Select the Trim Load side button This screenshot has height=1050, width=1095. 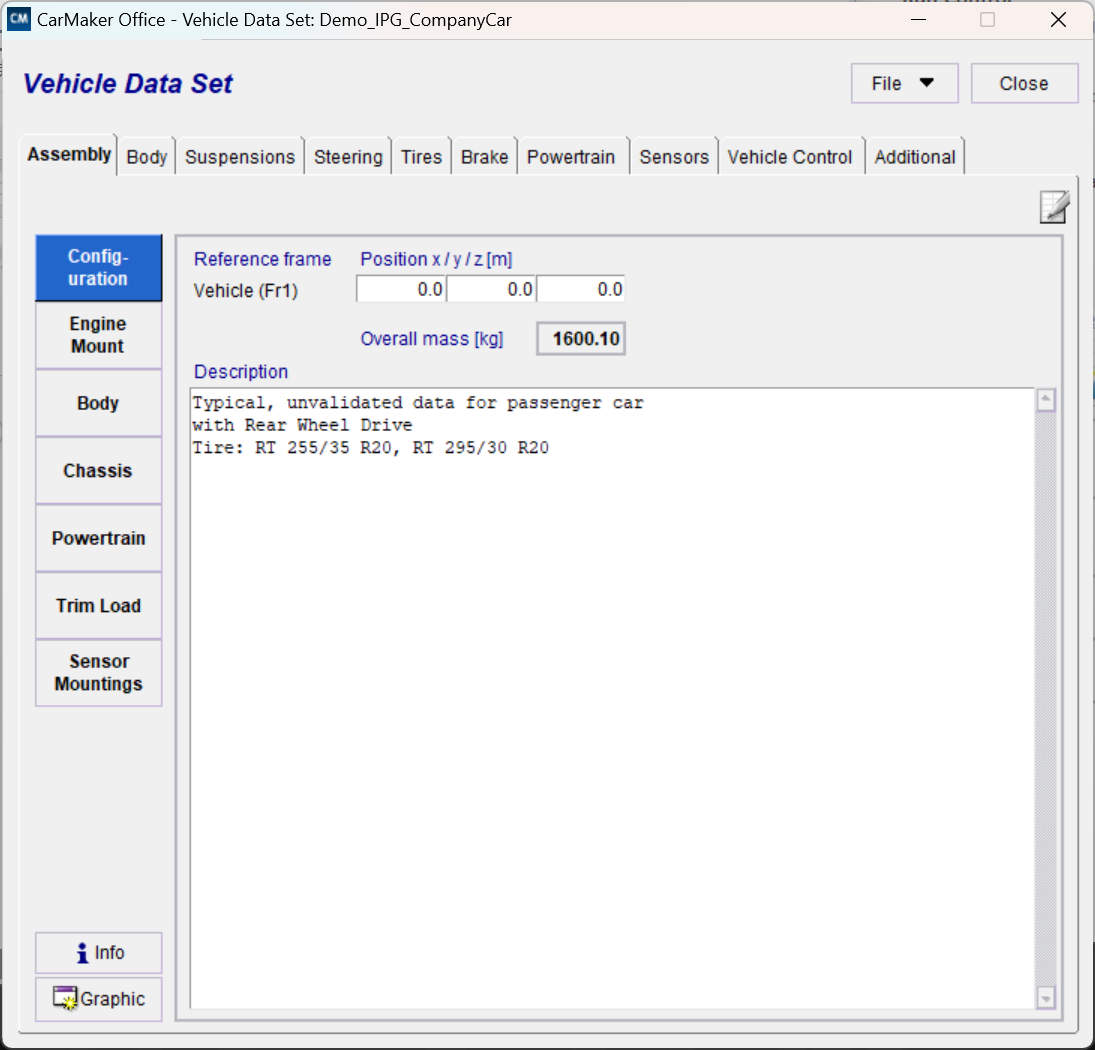coord(98,606)
